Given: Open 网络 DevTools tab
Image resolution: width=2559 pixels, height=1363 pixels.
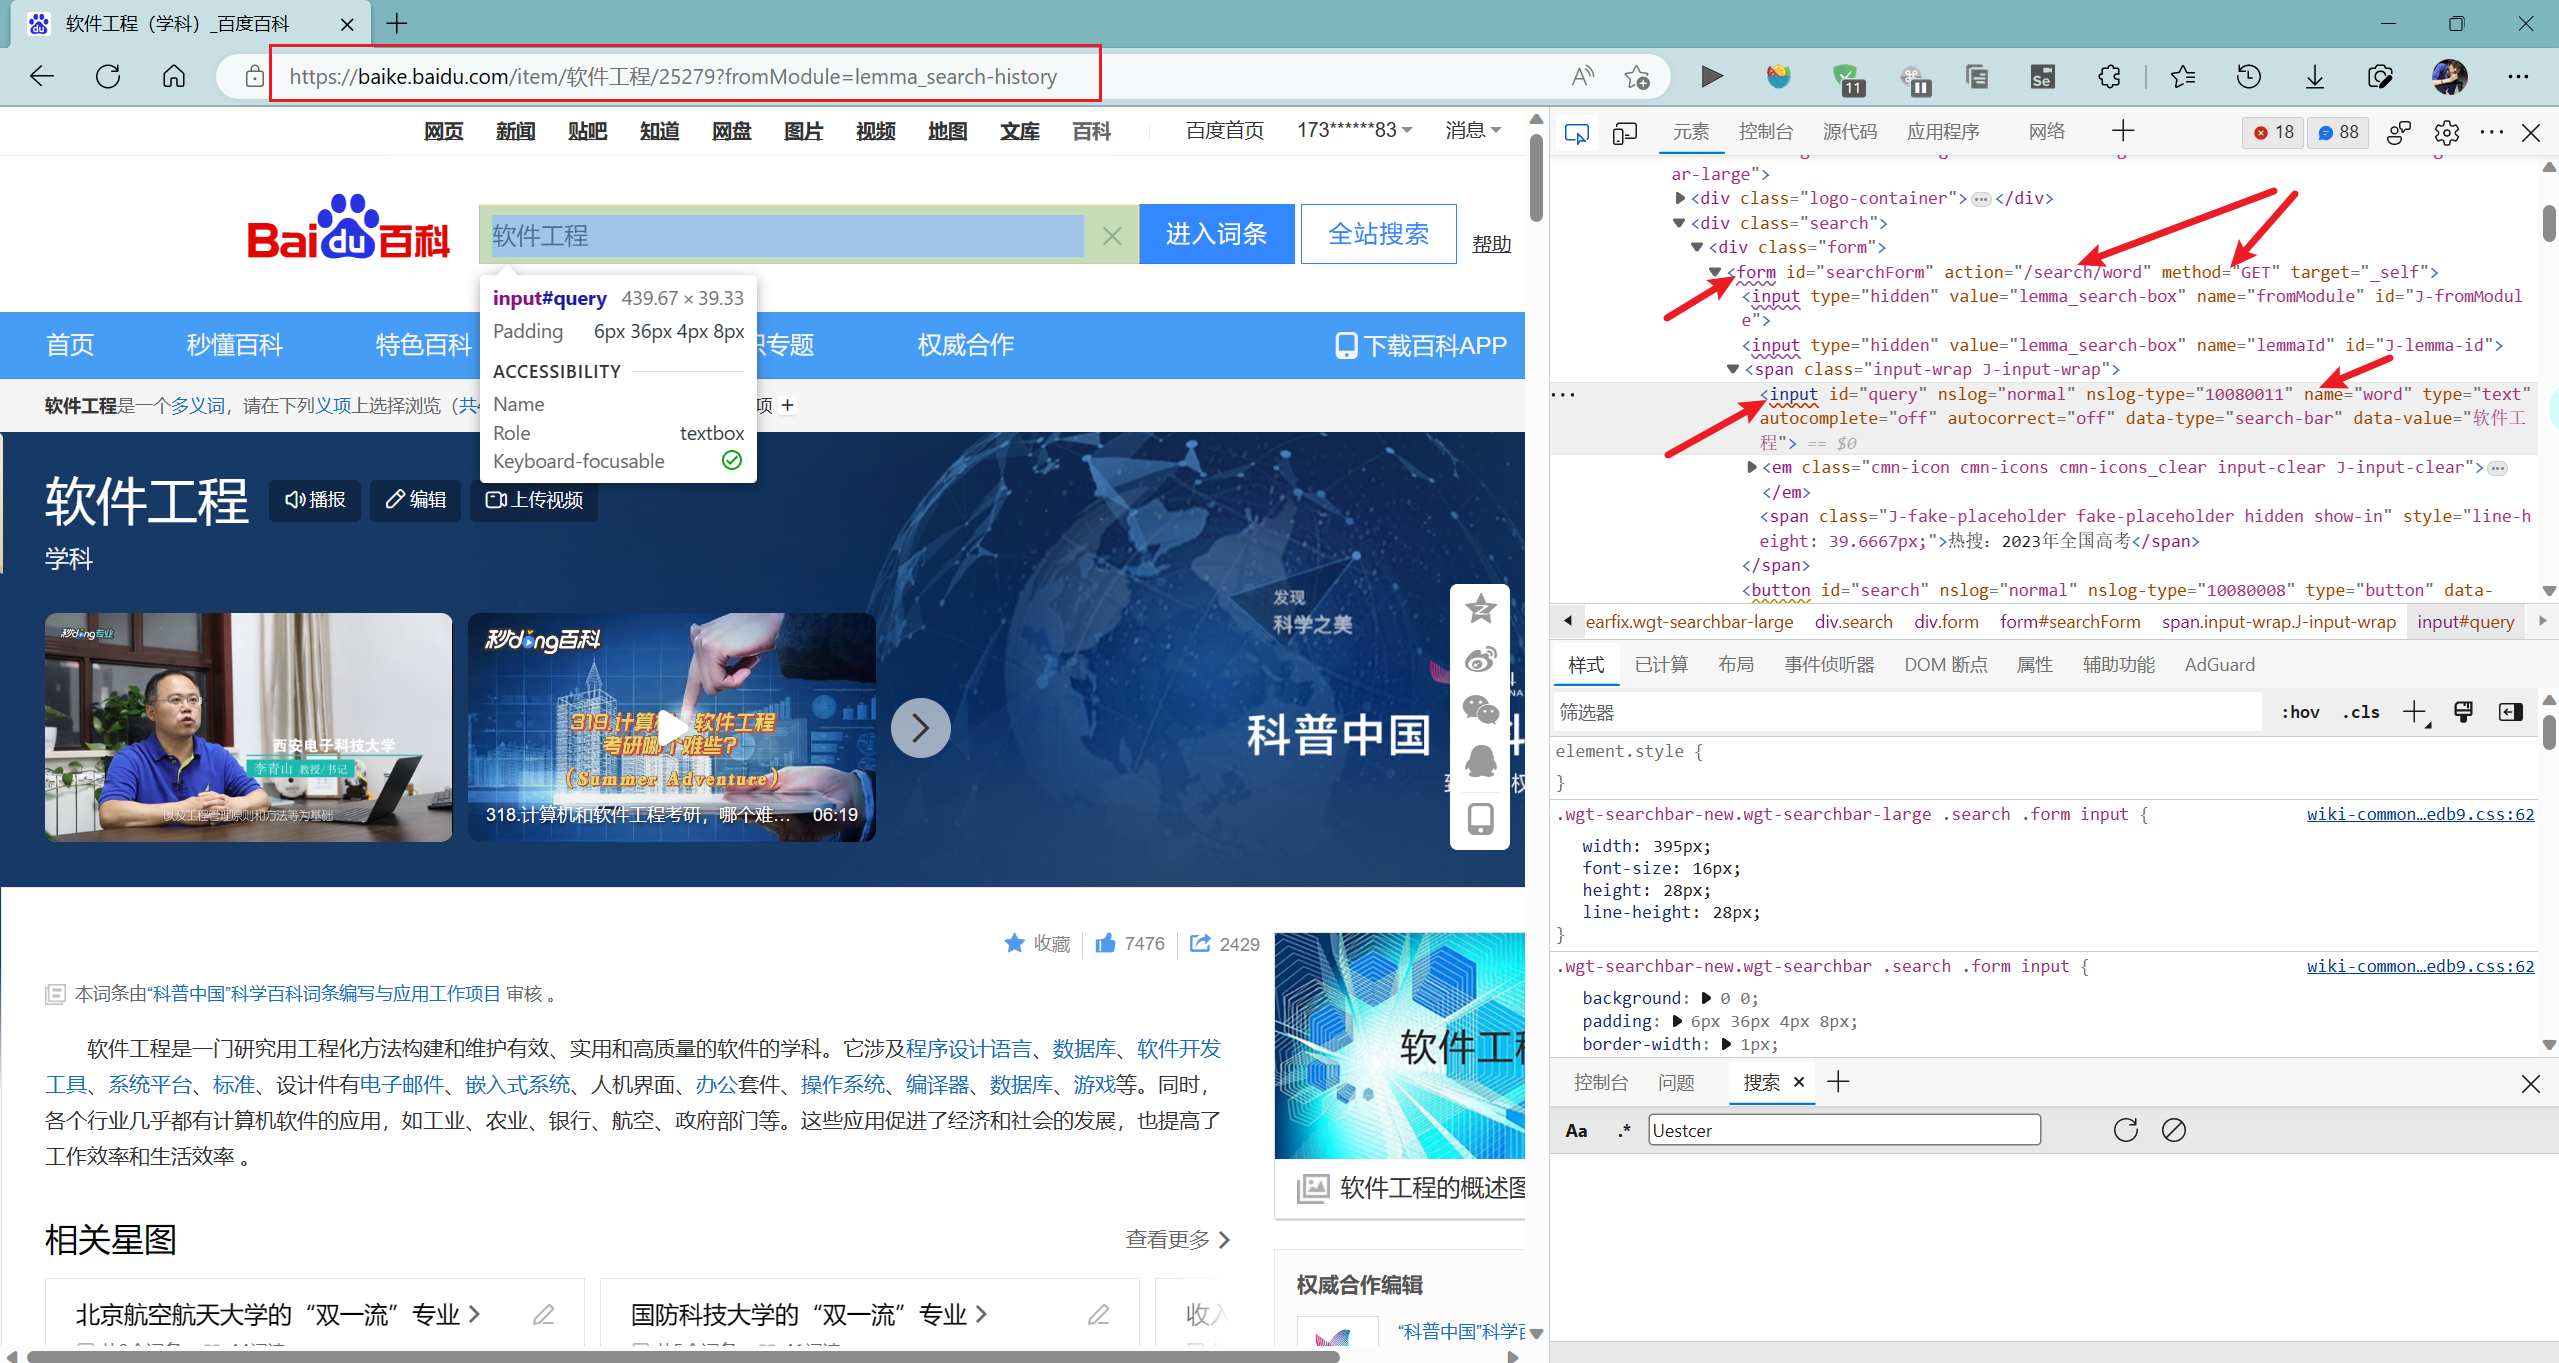Looking at the screenshot, I should 2047,132.
